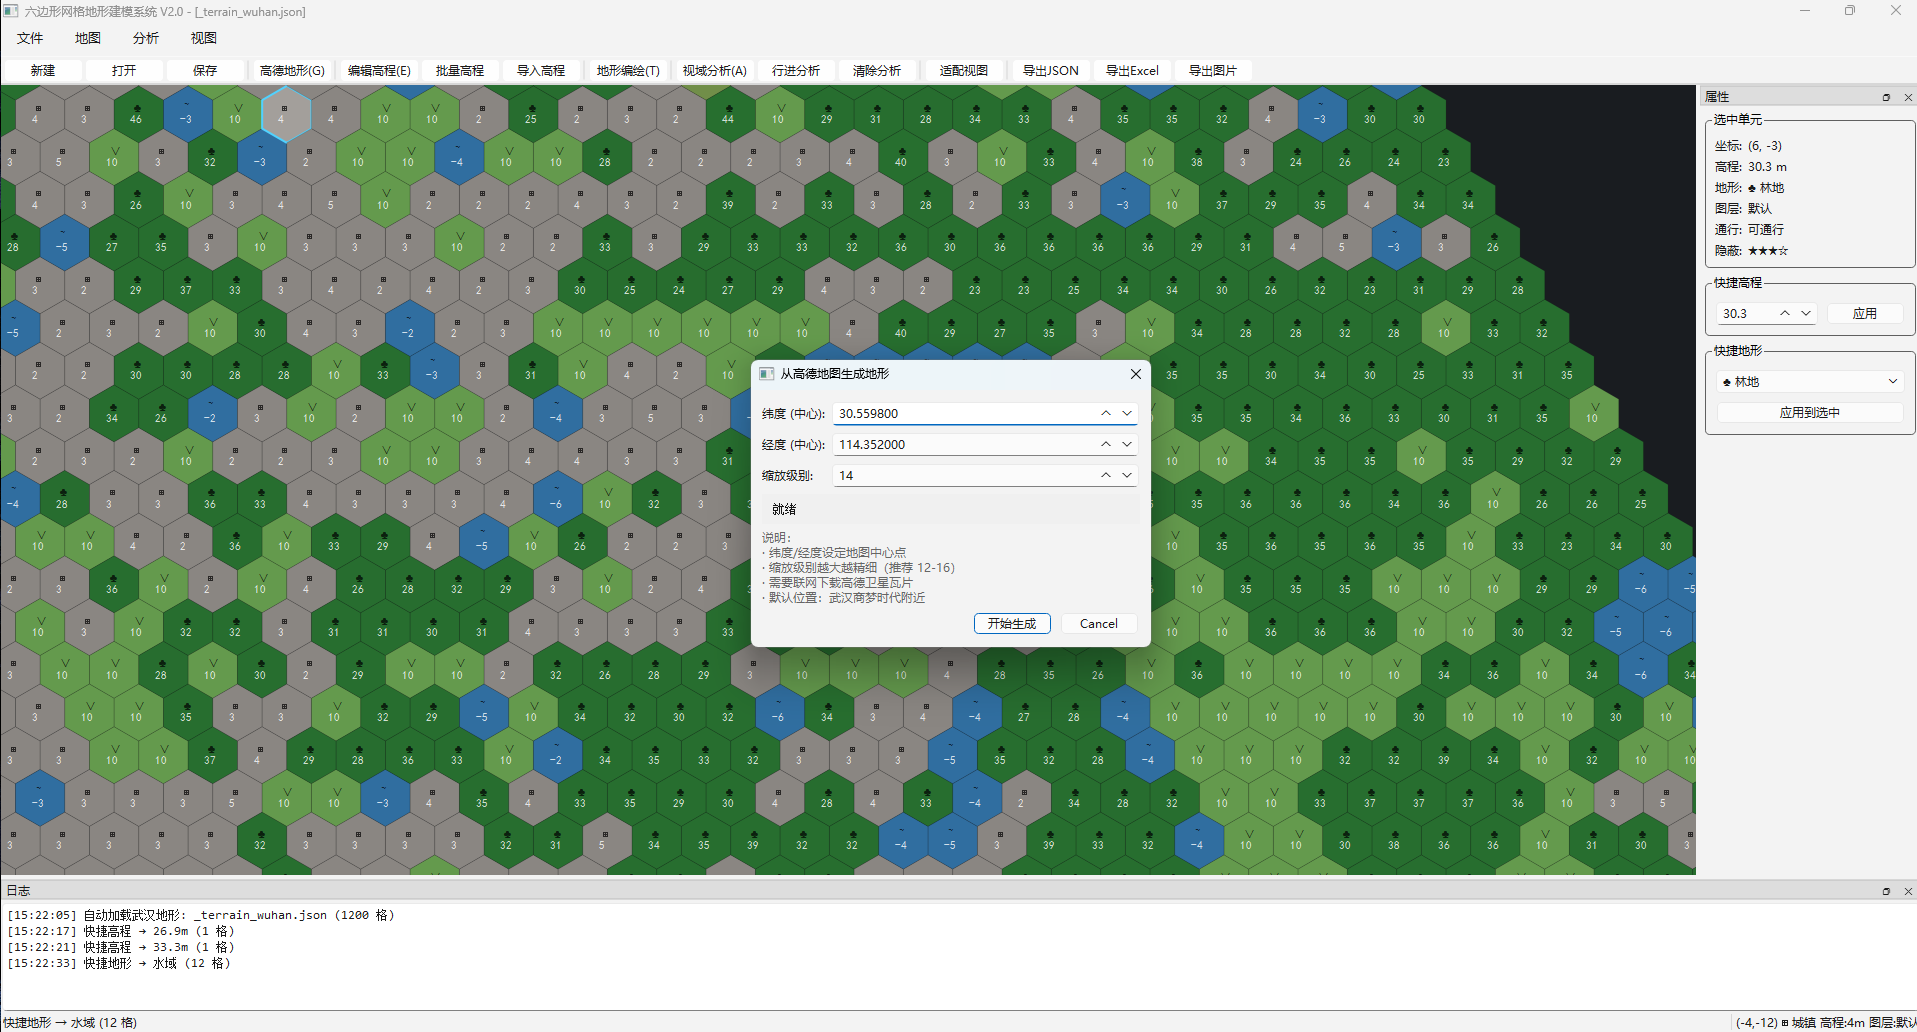This screenshot has width=1917, height=1032.
Task: Increase 经度 (中心) with up arrow
Action: [x=1105, y=444]
